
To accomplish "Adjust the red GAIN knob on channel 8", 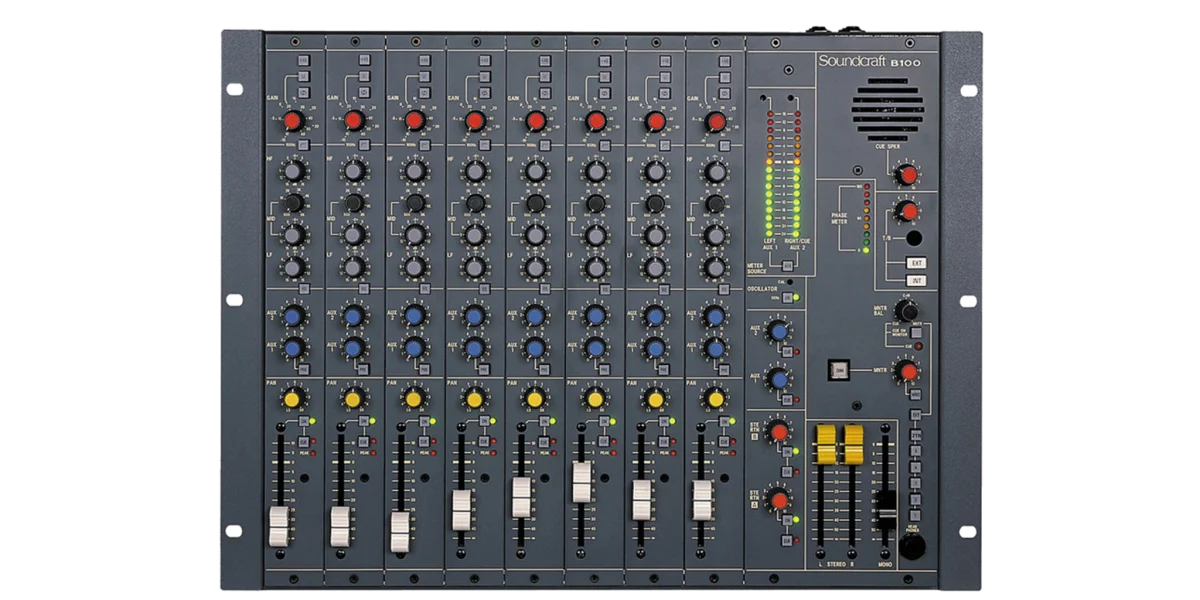I will point(715,121).
